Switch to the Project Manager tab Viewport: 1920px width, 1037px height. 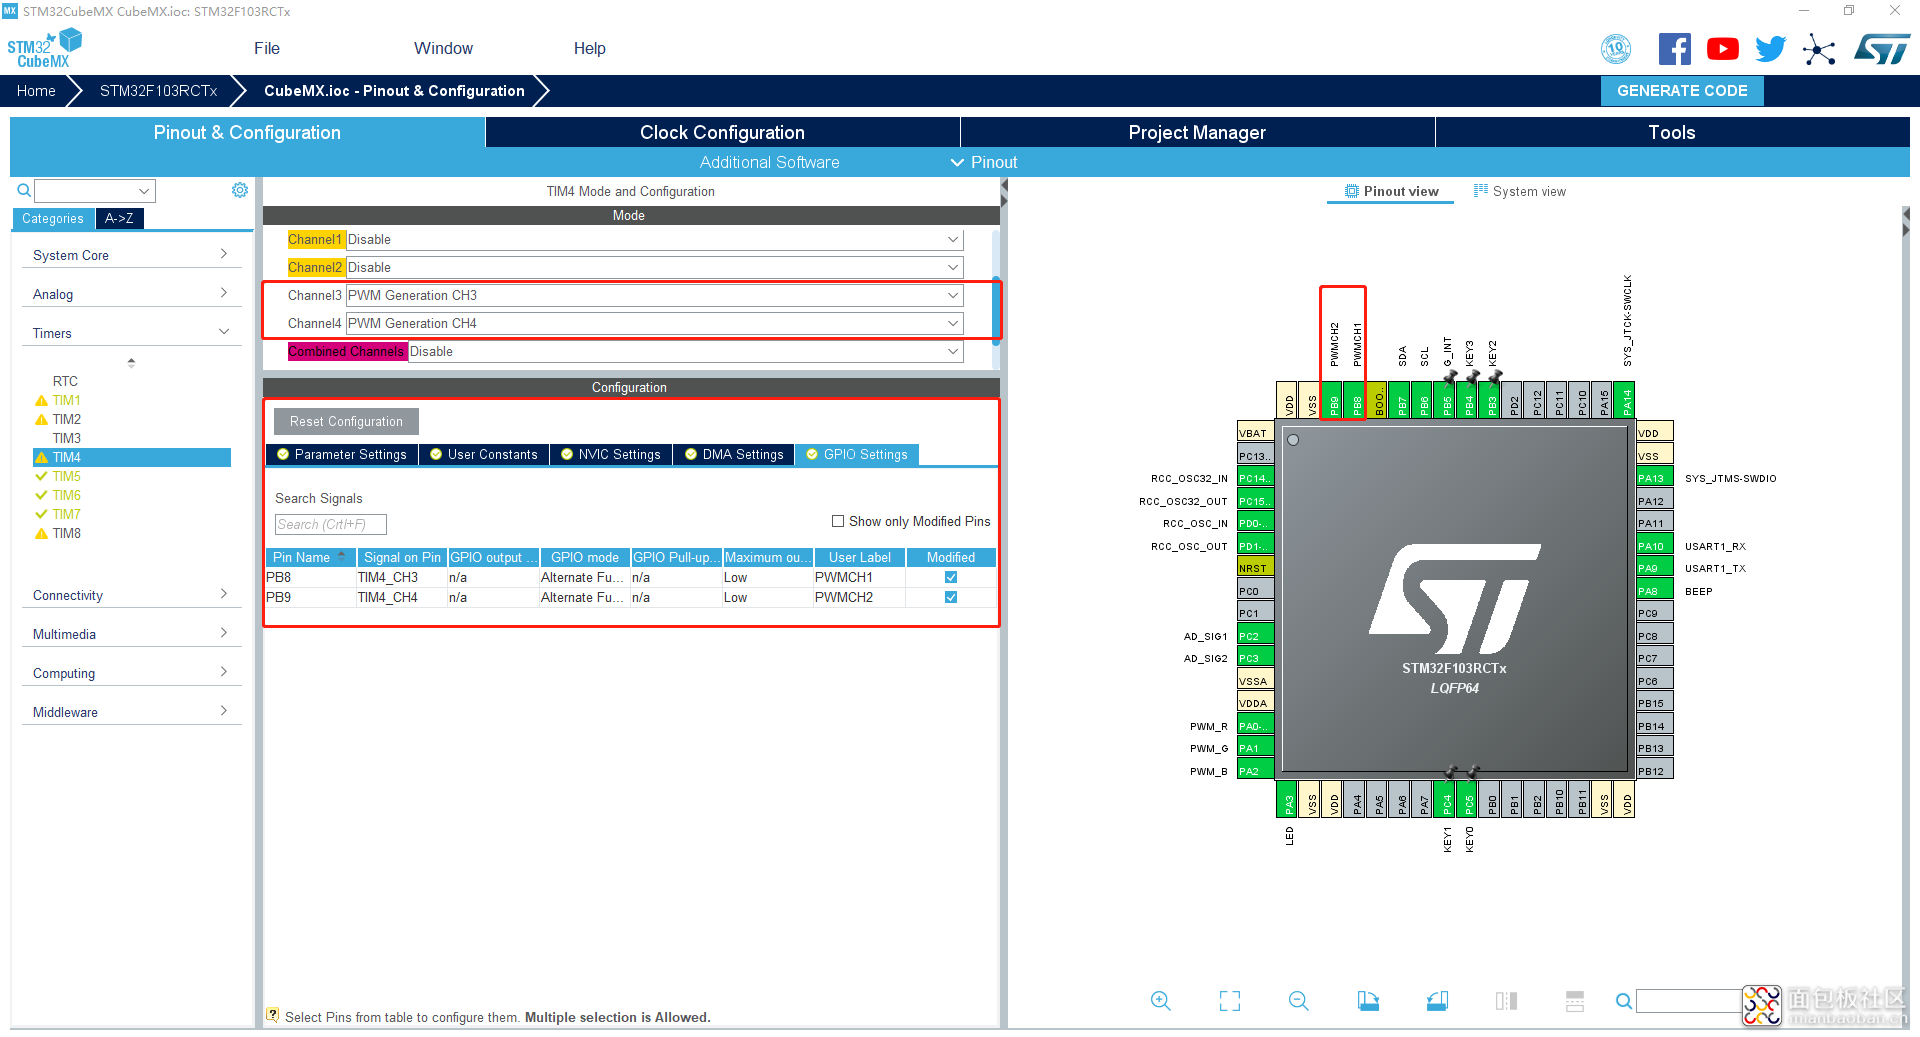1197,132
